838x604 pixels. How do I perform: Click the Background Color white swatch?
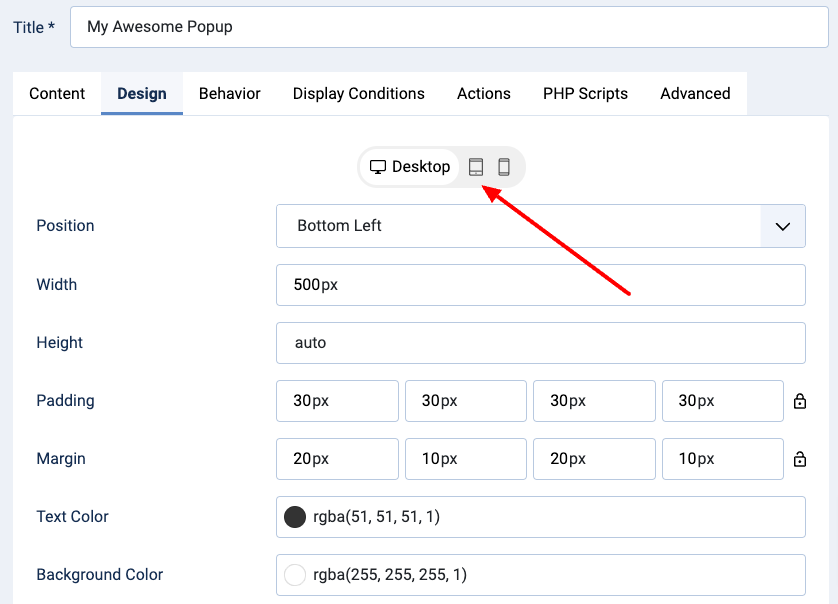(x=294, y=575)
